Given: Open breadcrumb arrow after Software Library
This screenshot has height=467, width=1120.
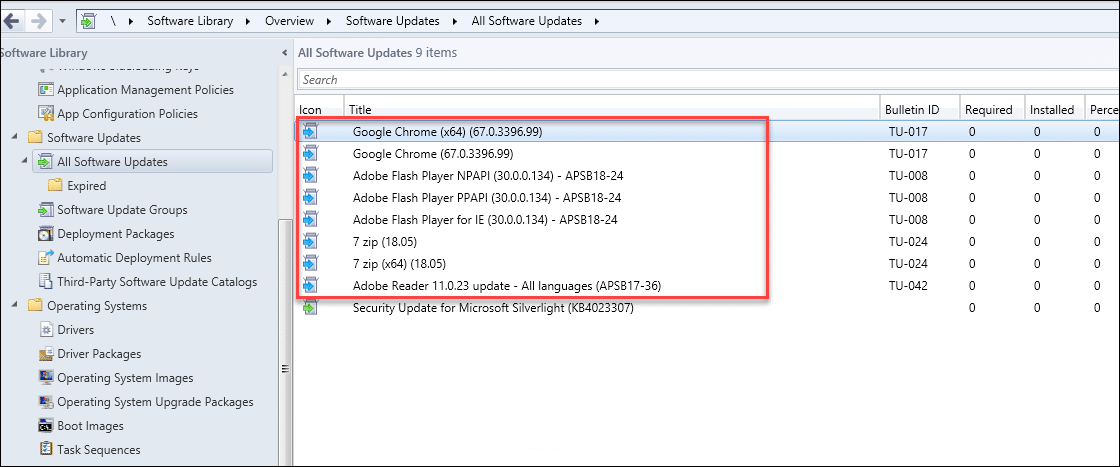Looking at the screenshot, I should pos(248,21).
